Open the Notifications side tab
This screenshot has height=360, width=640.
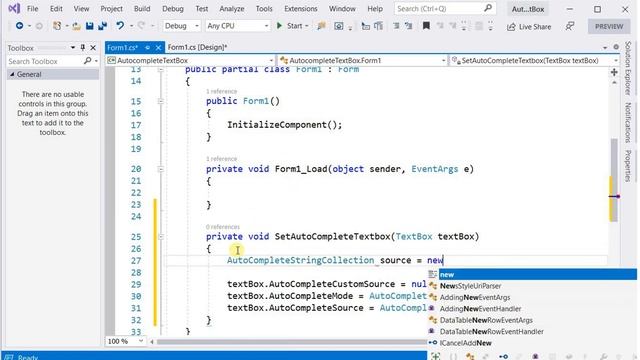pos(628,122)
